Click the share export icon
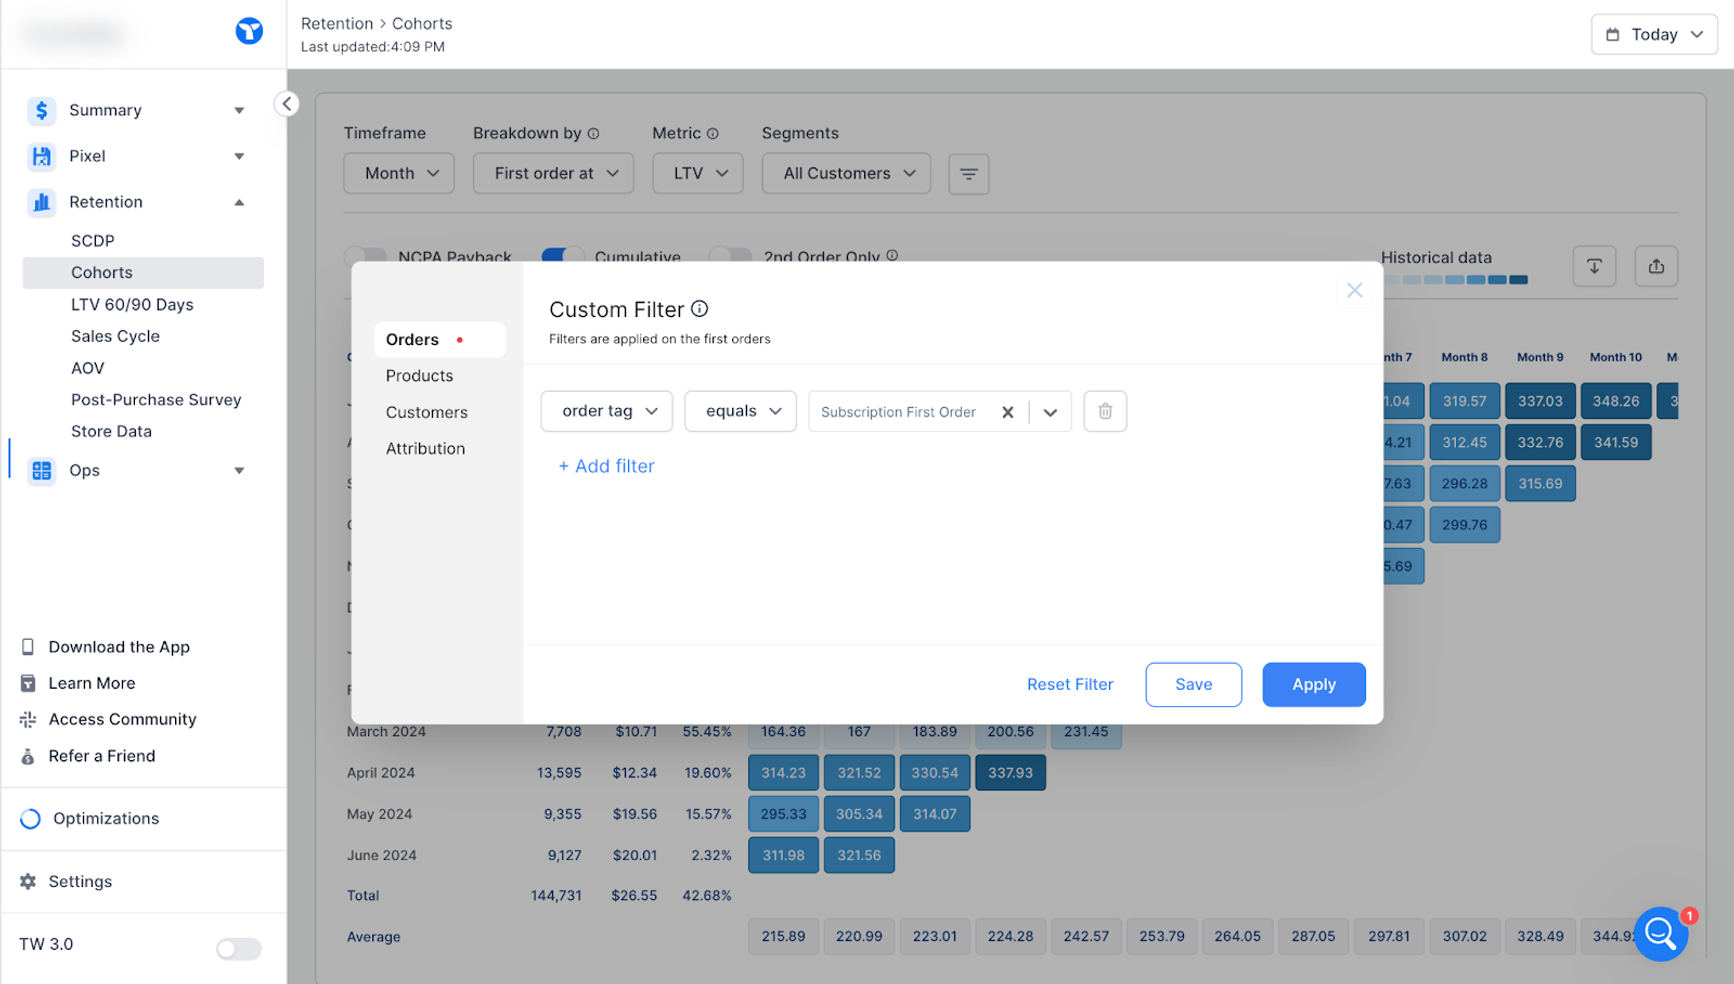1734x984 pixels. click(x=1656, y=266)
